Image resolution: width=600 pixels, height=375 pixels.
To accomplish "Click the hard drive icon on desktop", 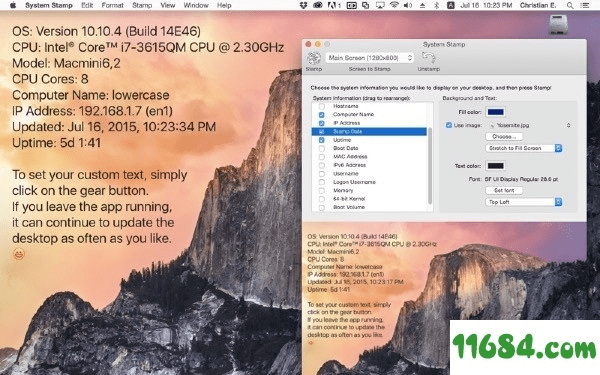I will click(558, 24).
